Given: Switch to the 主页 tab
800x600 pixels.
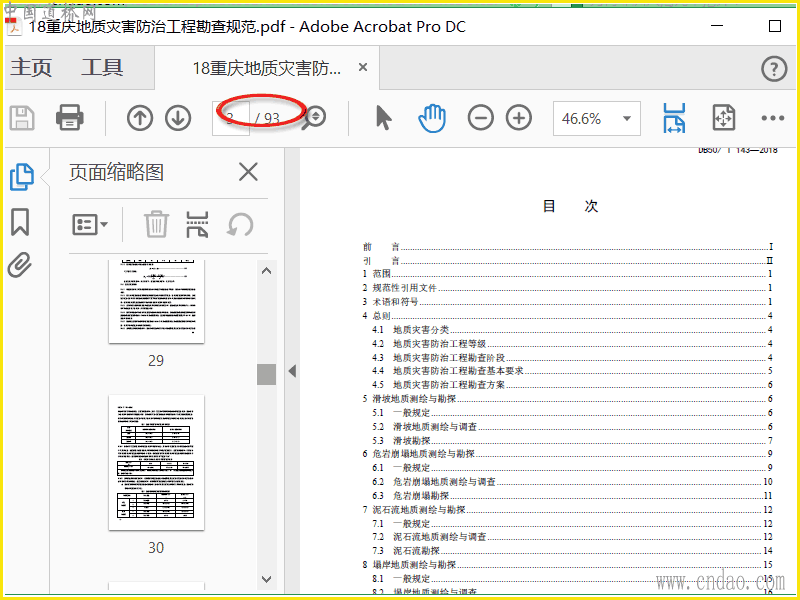Looking at the screenshot, I should [x=31, y=67].
